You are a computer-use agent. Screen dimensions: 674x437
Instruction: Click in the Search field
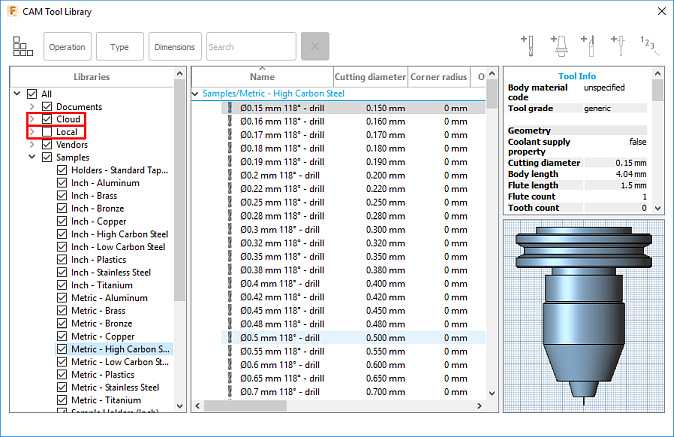[x=250, y=47]
